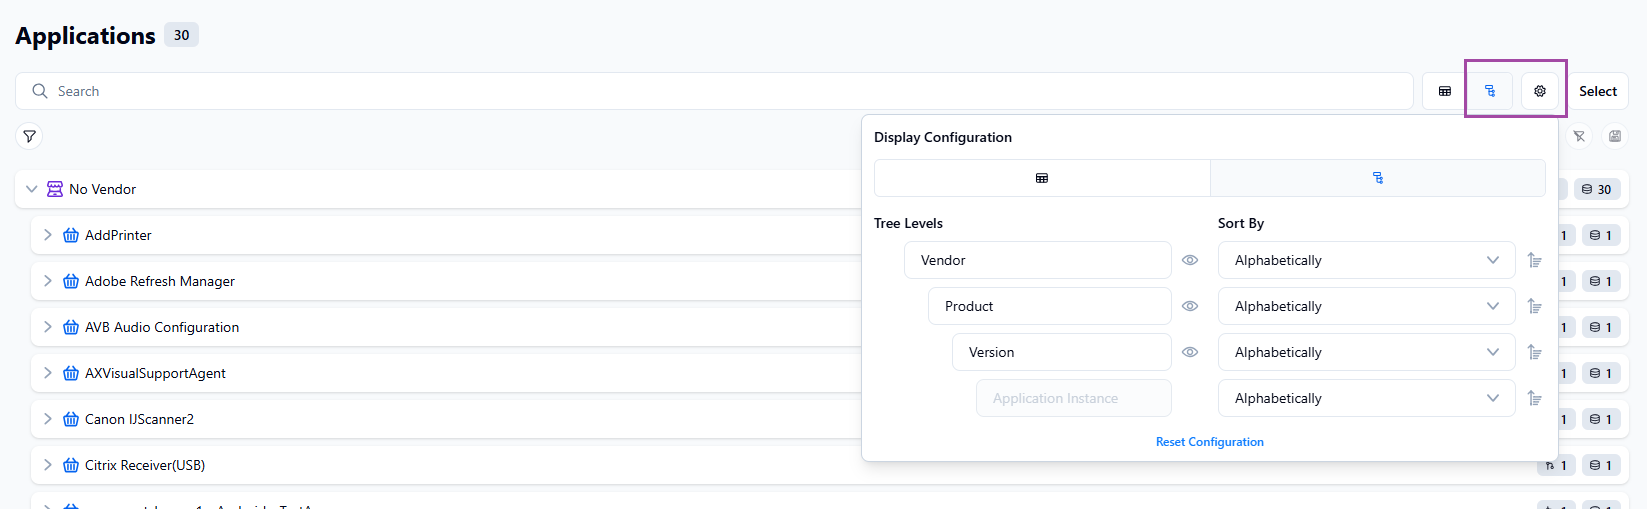Click the Vendor tree level box

(x=1038, y=260)
